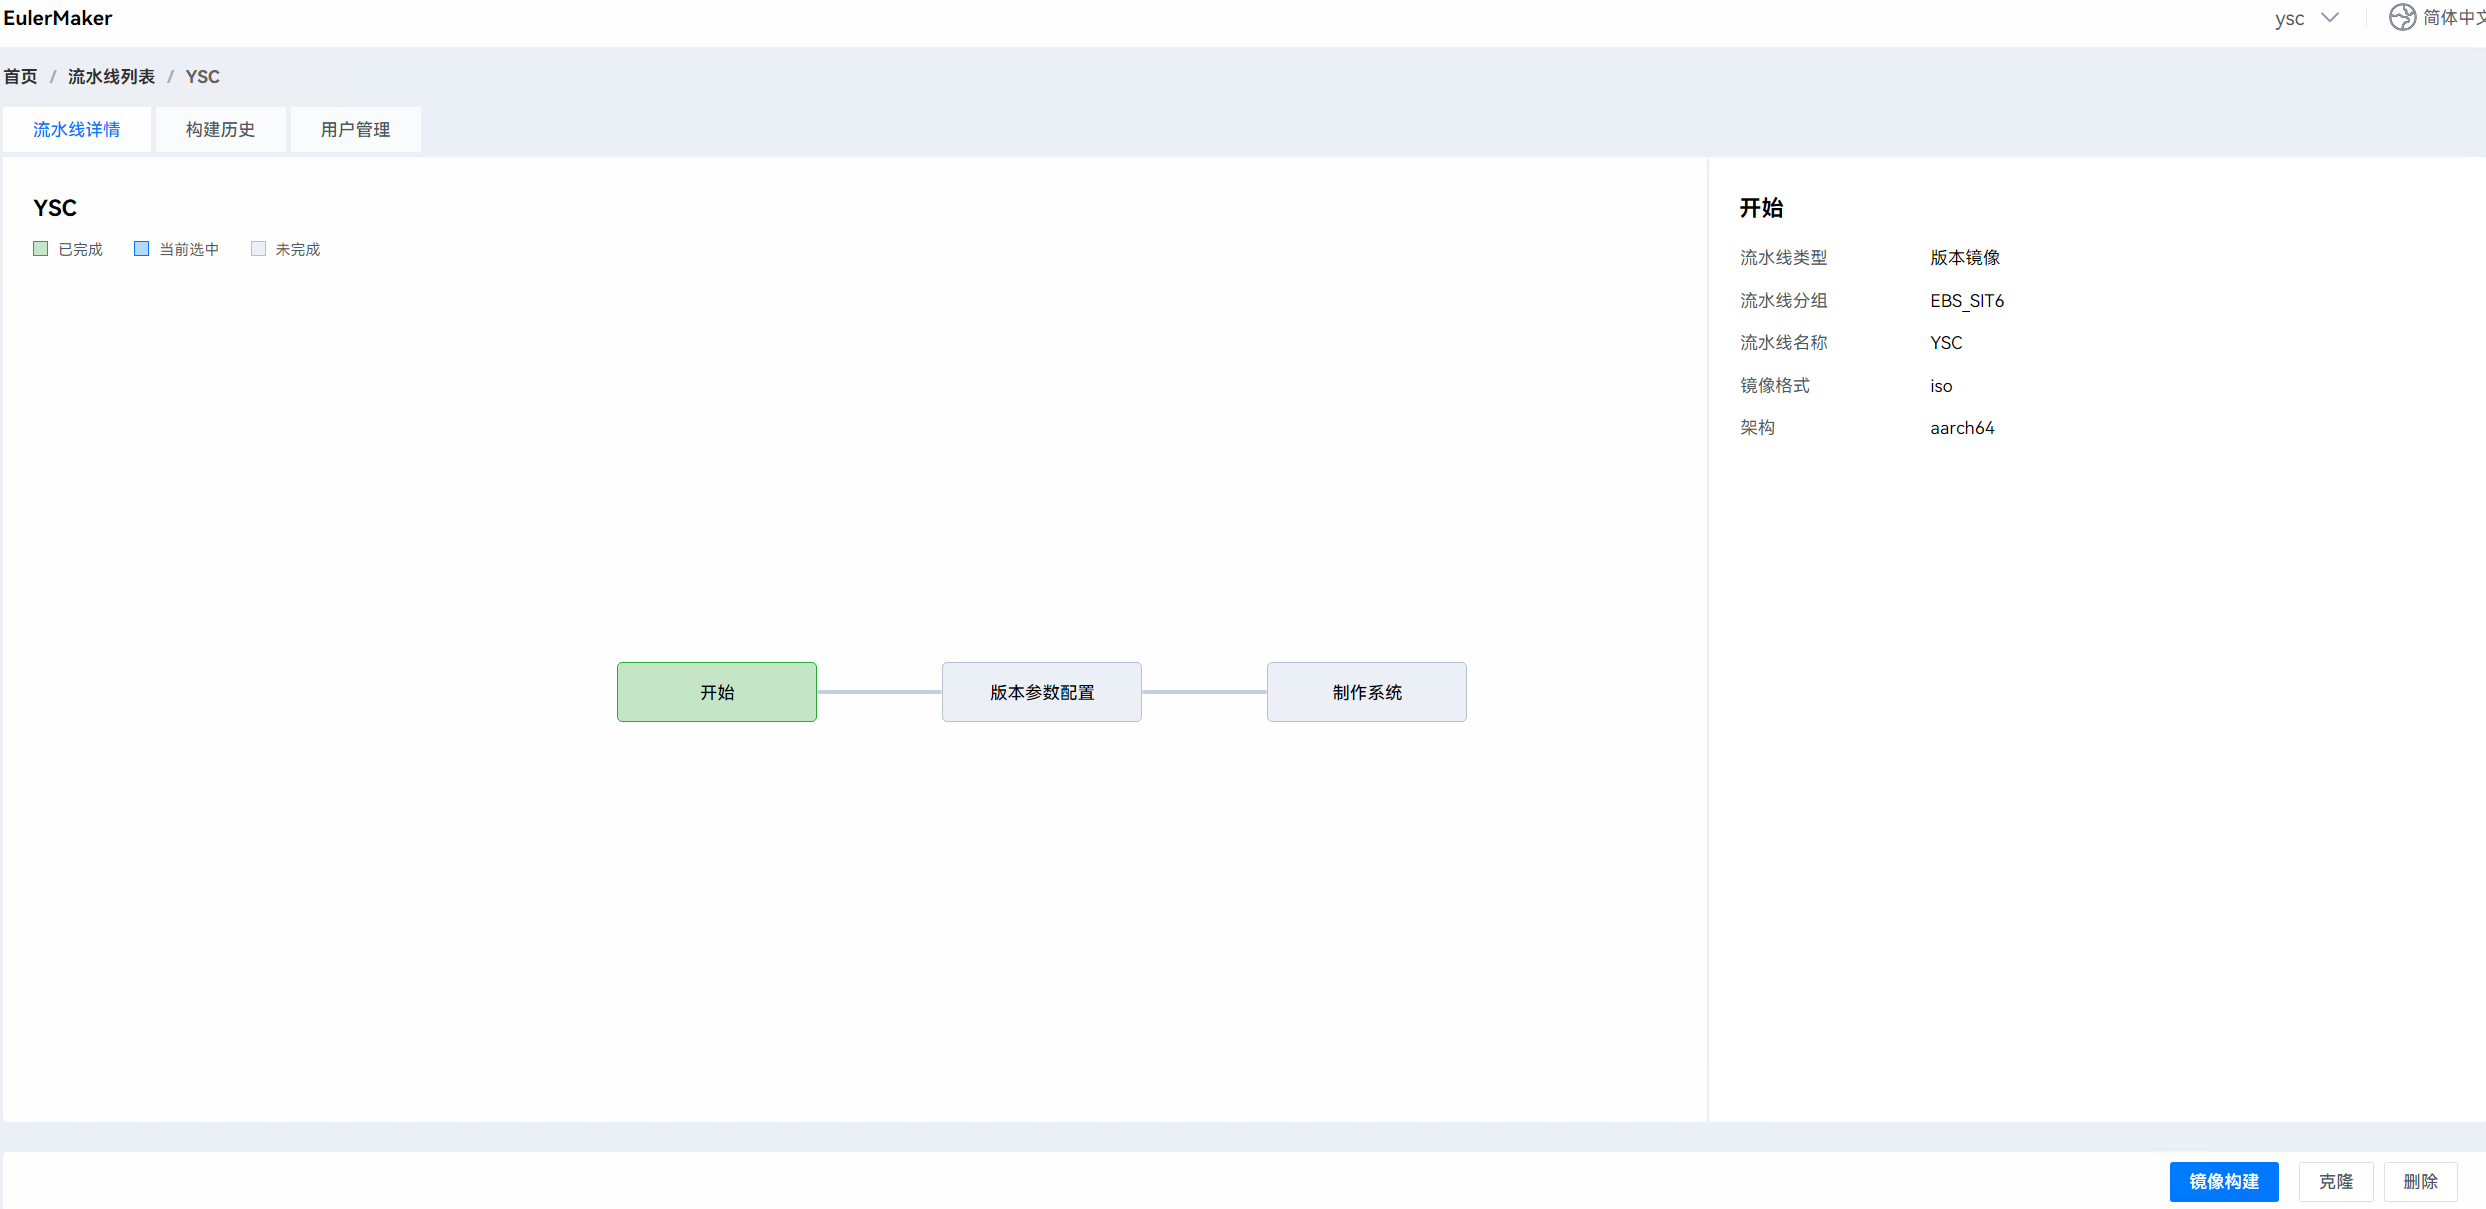The image size is (2486, 1209).
Task: Click the globe language icon
Action: [2402, 18]
